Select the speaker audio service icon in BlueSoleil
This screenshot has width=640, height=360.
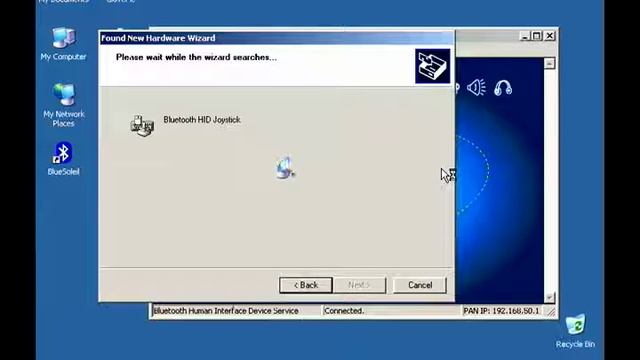(x=476, y=87)
